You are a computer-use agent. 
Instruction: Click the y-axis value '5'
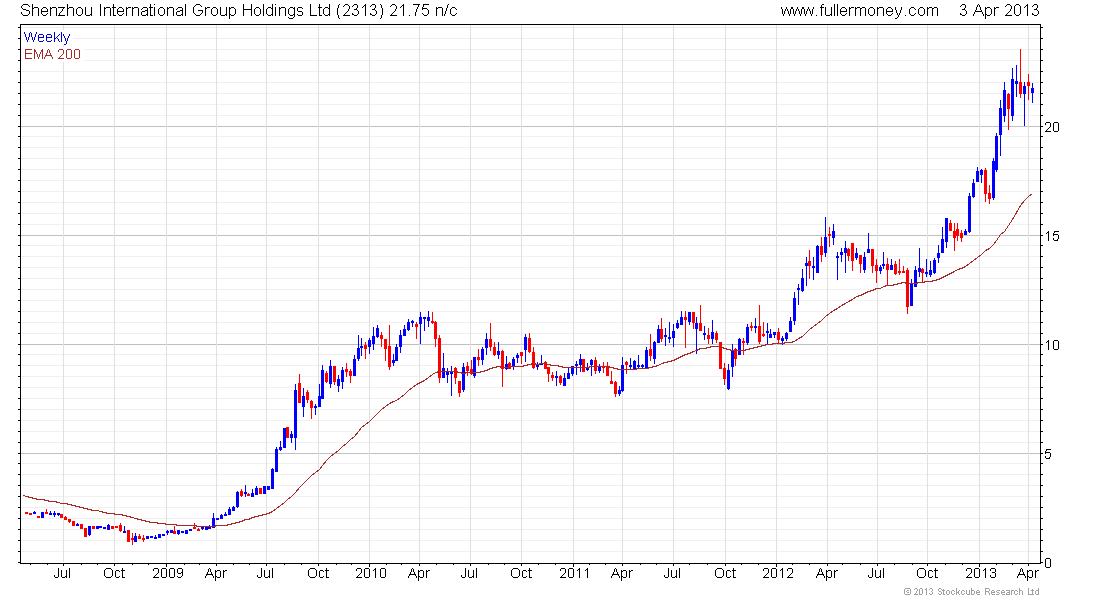1048,454
